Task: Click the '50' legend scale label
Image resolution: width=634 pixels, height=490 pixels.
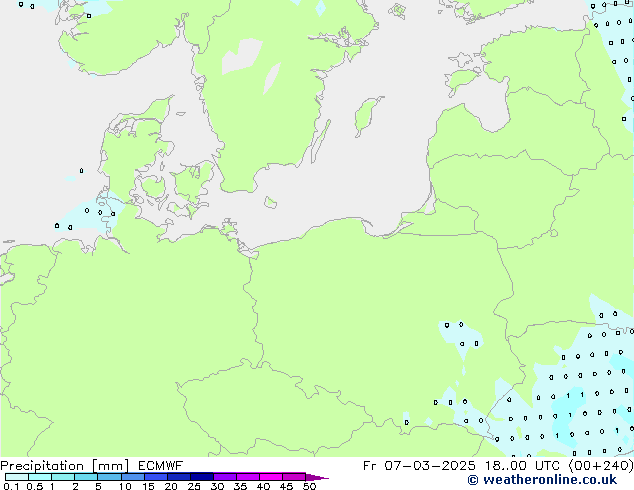Action: [x=309, y=486]
